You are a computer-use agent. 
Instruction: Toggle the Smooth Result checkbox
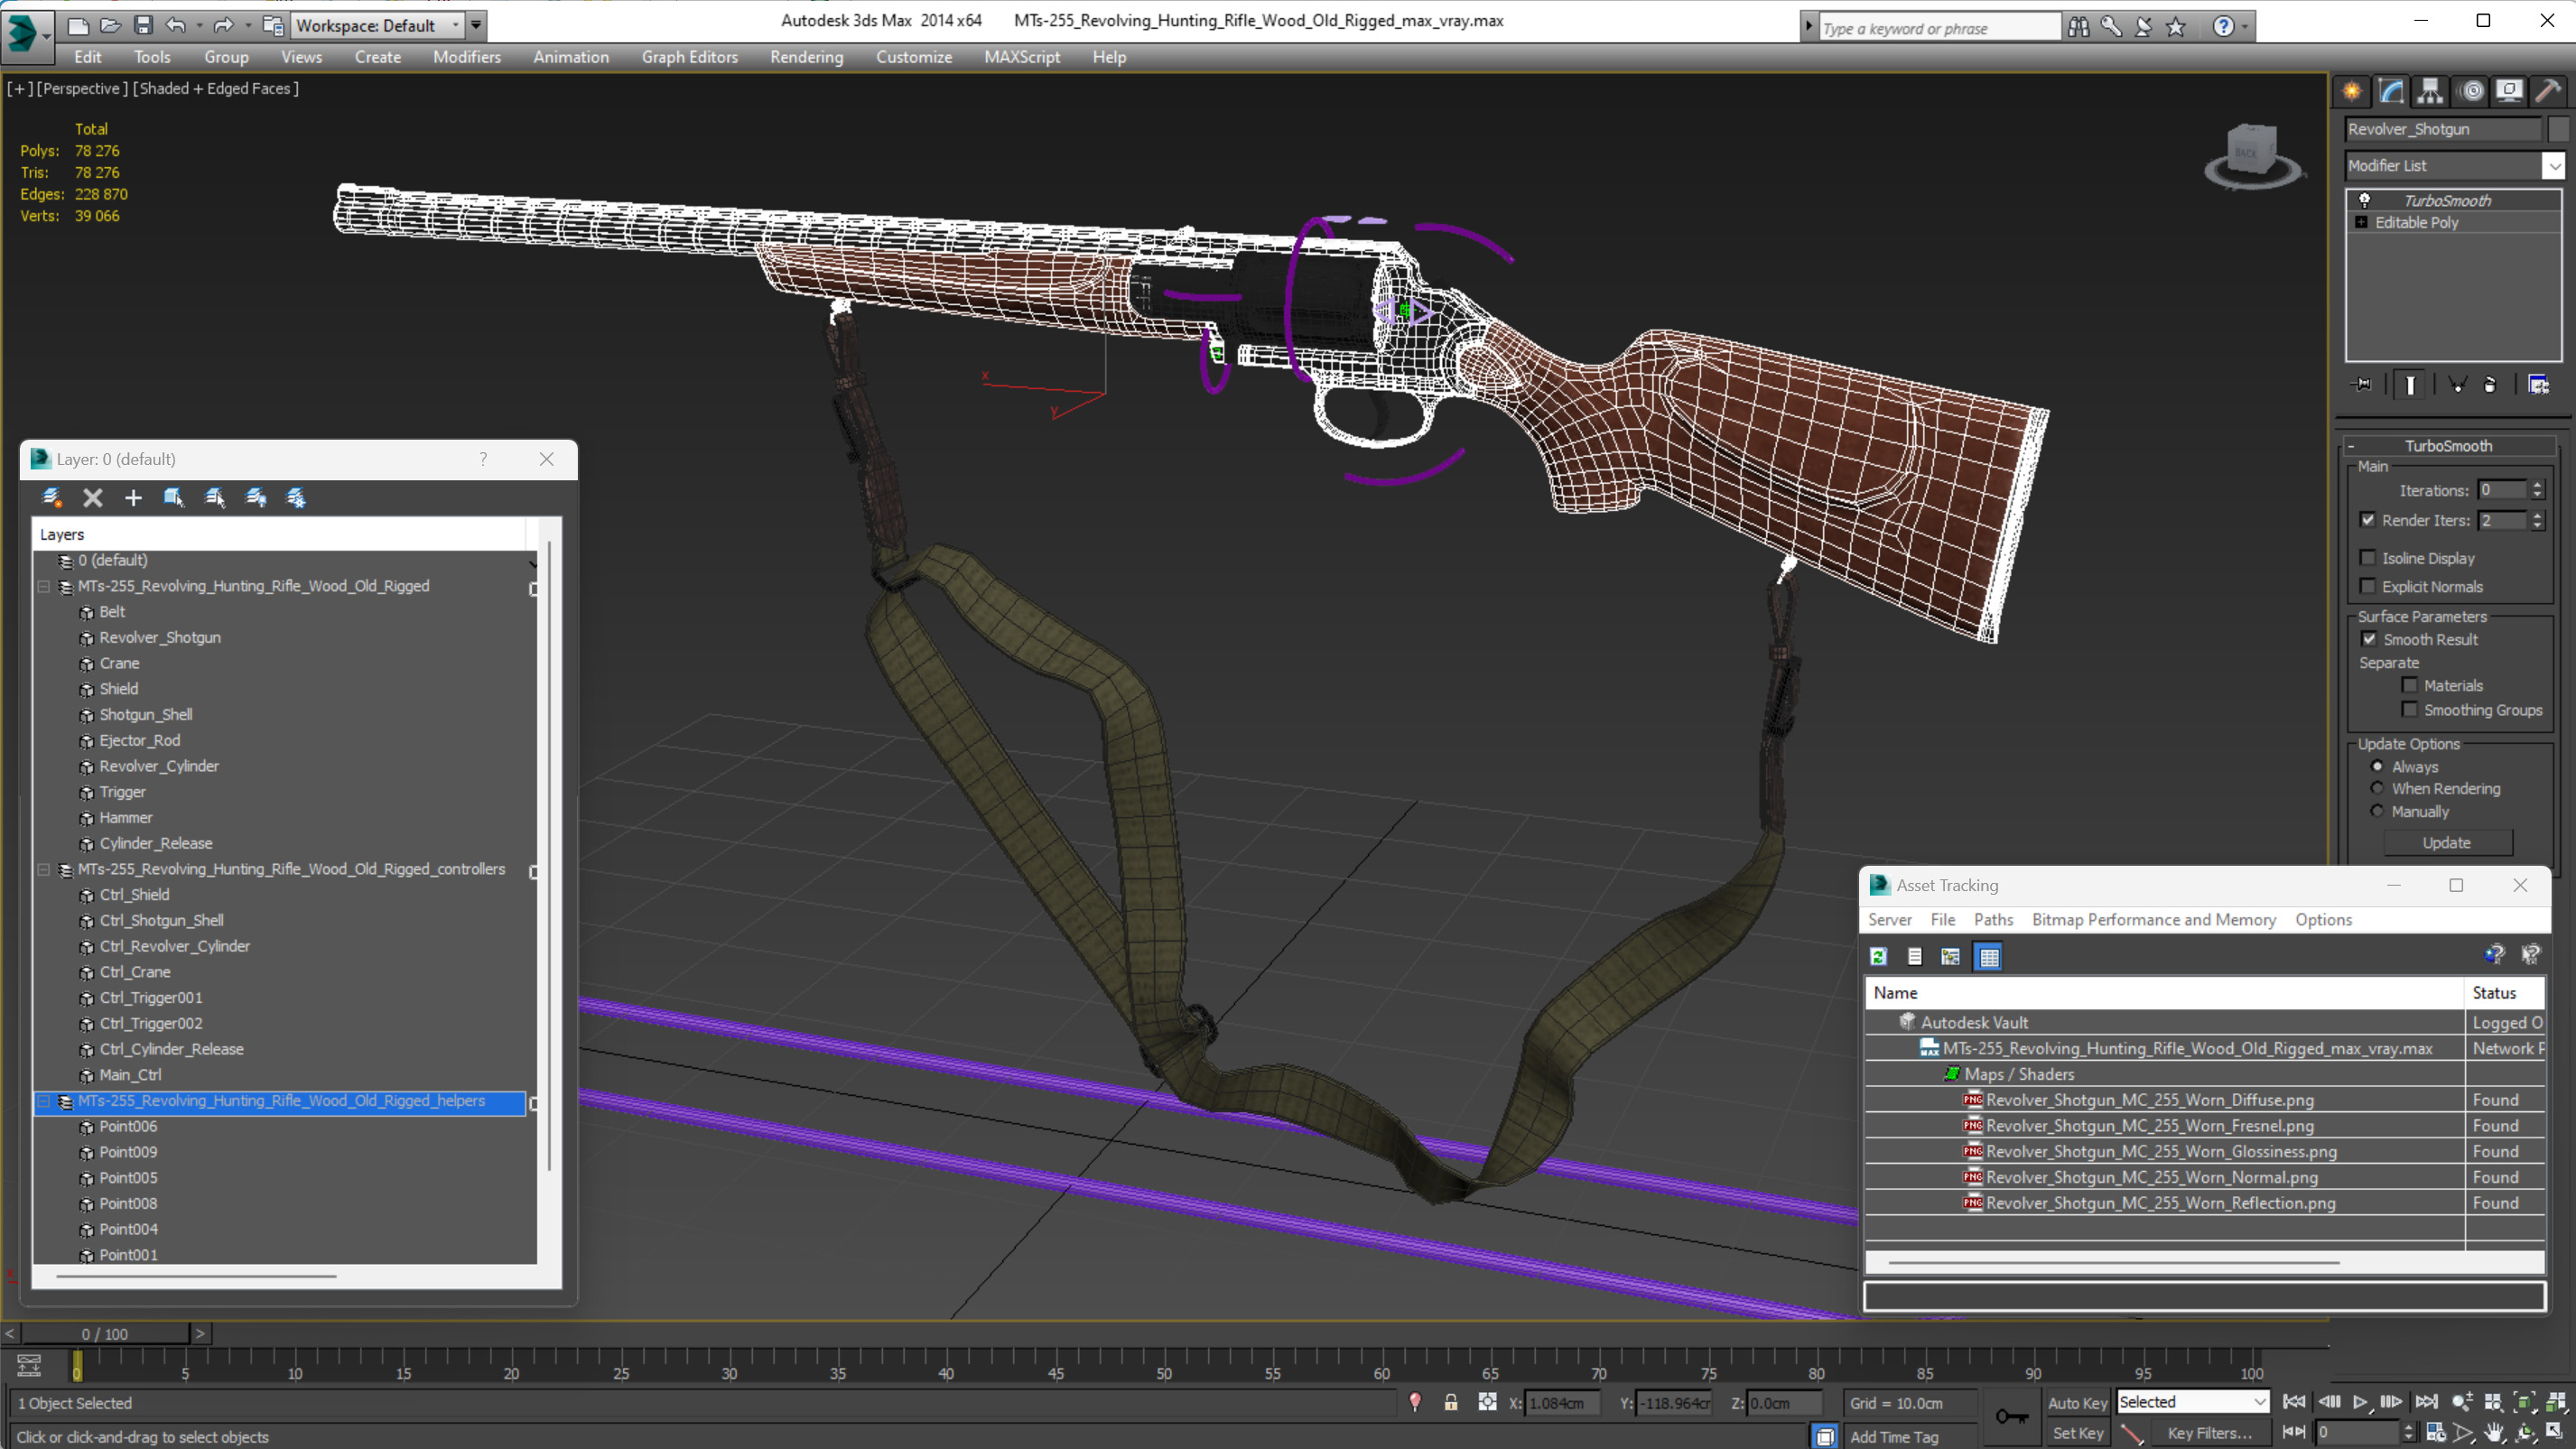2369,638
